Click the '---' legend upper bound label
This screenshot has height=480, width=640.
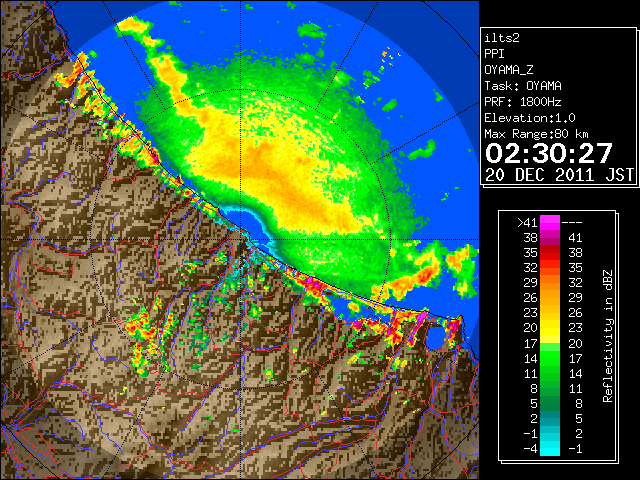point(572,223)
